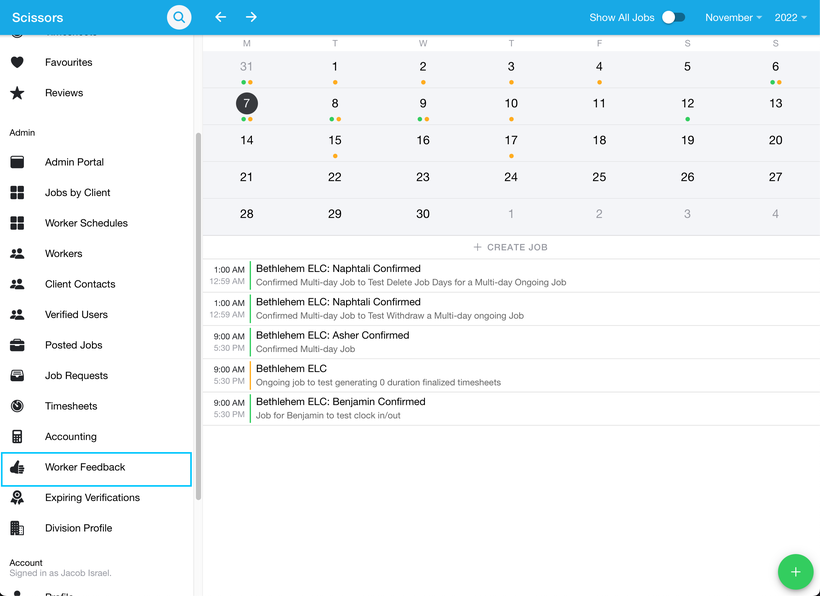Screen dimensions: 820x596
Task: Click the CREATE JOB button
Action: (x=511, y=247)
